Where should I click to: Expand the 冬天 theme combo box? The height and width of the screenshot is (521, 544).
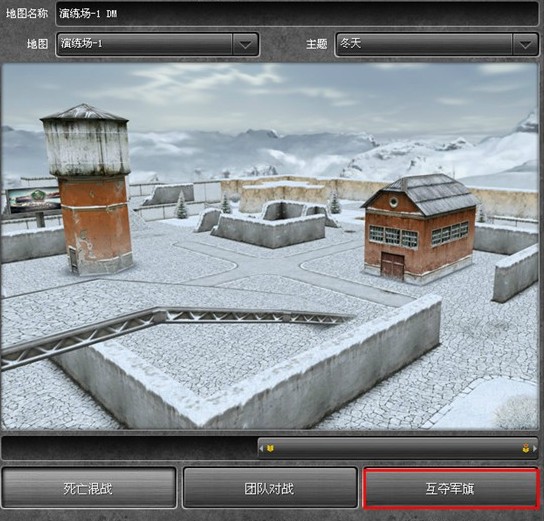click(436, 44)
